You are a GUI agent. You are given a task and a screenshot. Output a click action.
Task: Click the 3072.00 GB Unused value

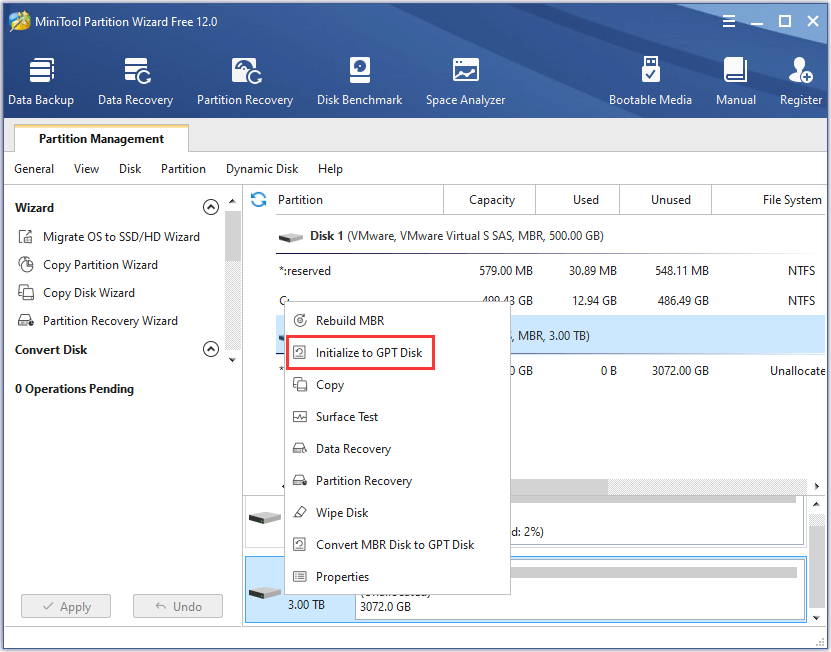[680, 371]
